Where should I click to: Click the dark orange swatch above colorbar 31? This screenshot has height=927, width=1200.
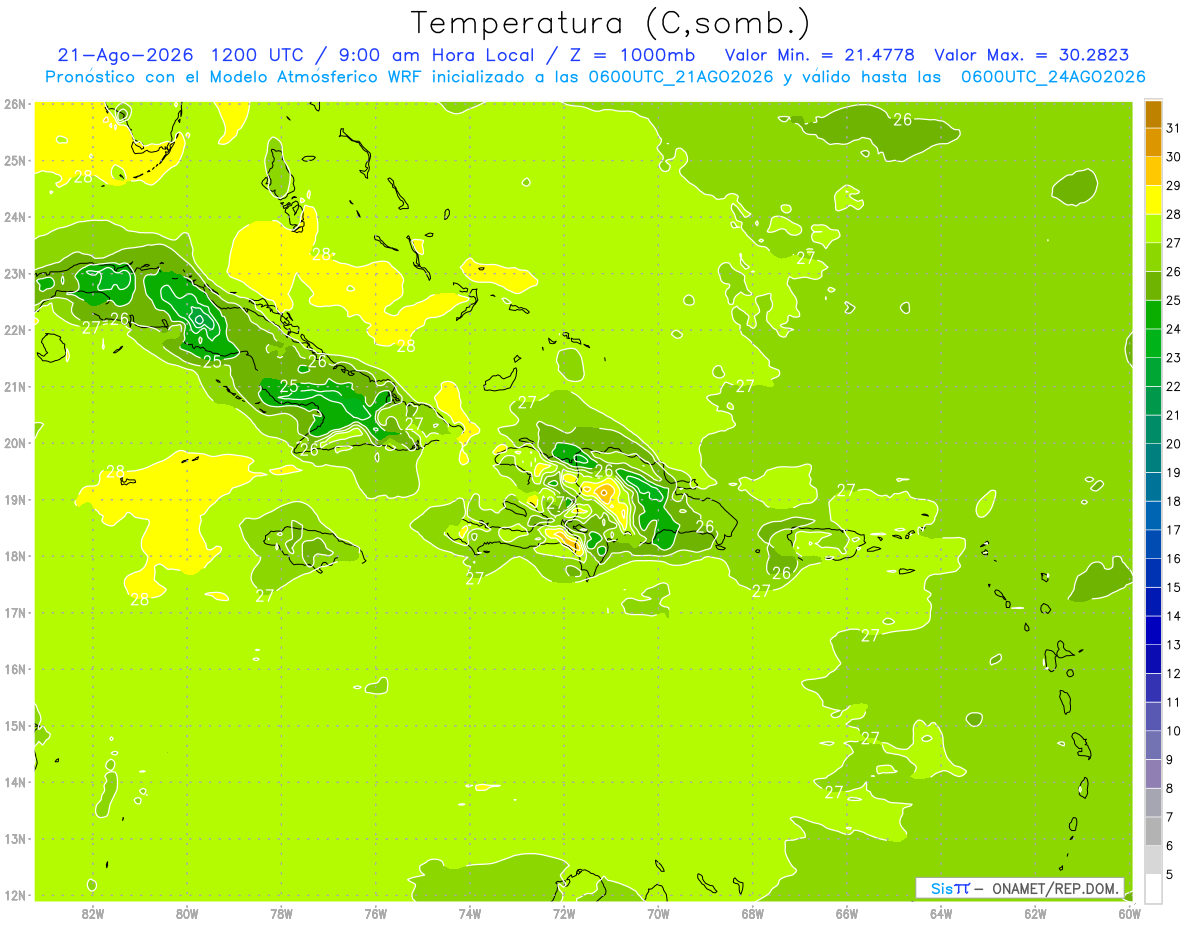point(1153,115)
